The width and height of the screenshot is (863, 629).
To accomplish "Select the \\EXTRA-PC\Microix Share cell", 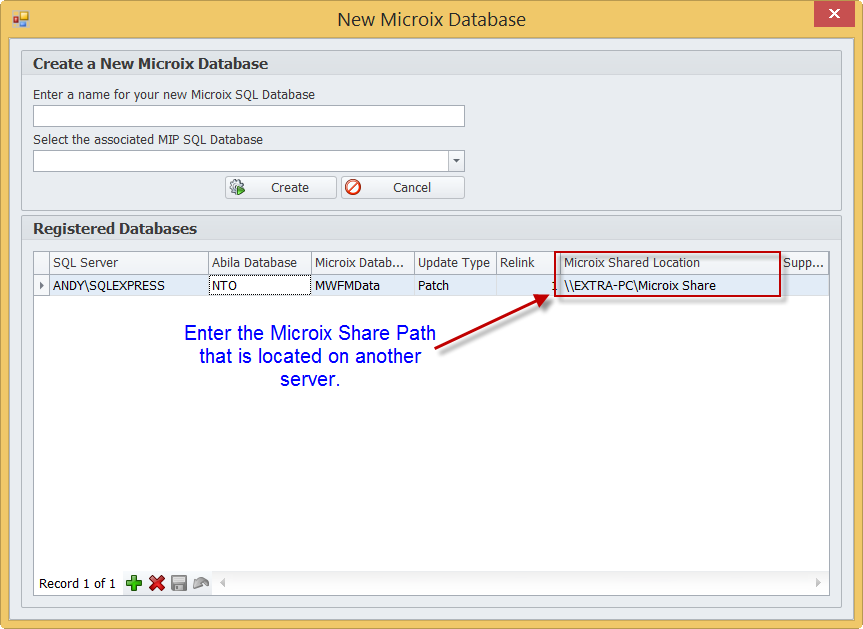I will pyautogui.click(x=668, y=286).
